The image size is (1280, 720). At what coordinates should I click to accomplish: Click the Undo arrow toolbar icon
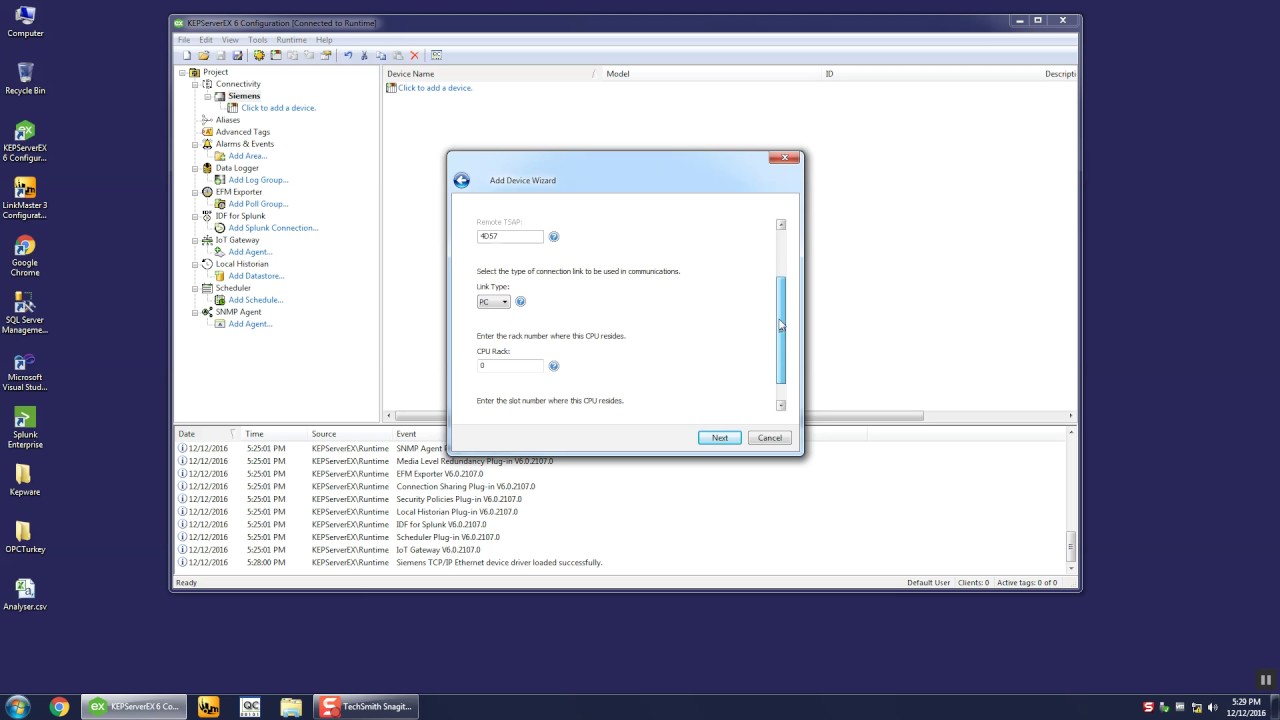[348, 55]
